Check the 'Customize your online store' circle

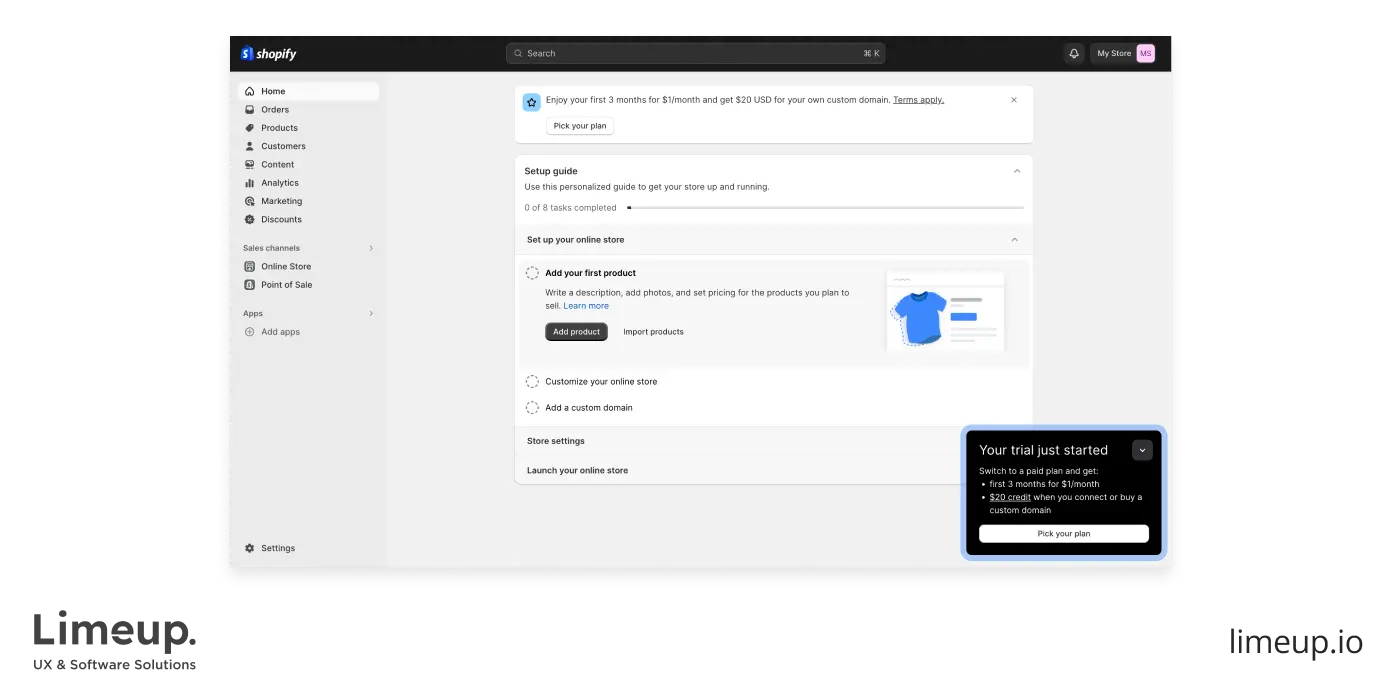(532, 381)
